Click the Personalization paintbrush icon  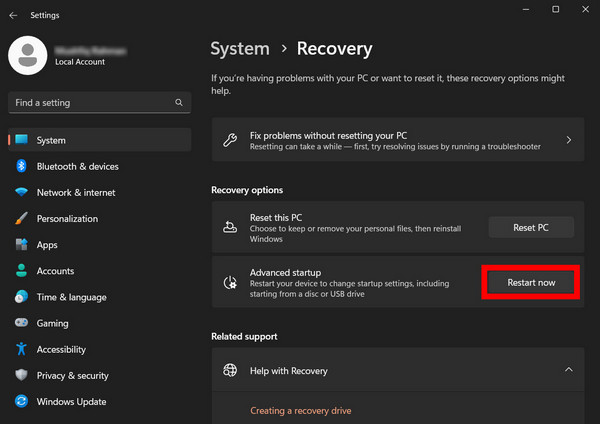21,219
